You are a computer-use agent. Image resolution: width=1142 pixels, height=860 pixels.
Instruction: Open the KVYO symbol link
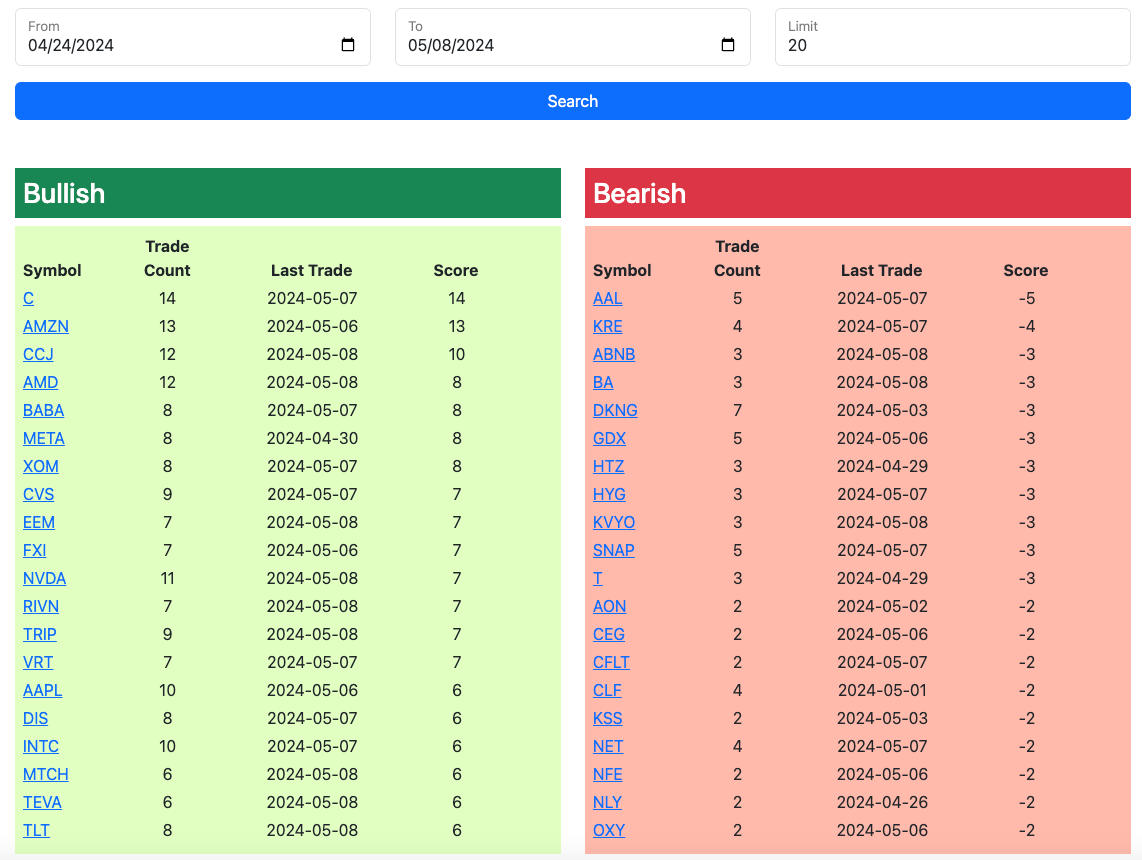tap(614, 523)
